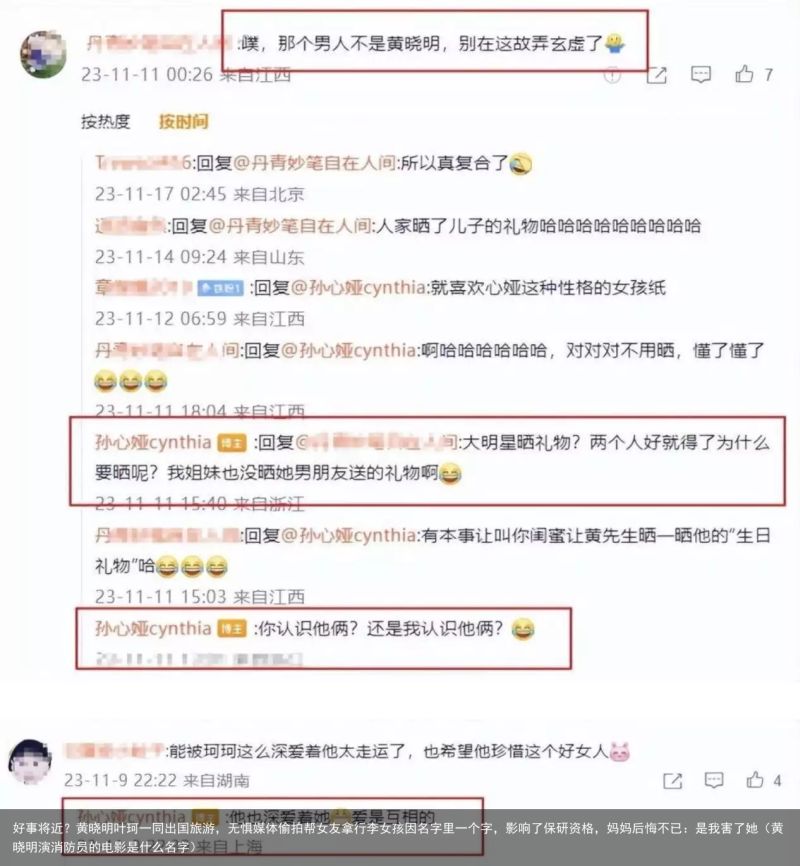Click the blue badge beside 章 username

pyautogui.click(x=220, y=288)
